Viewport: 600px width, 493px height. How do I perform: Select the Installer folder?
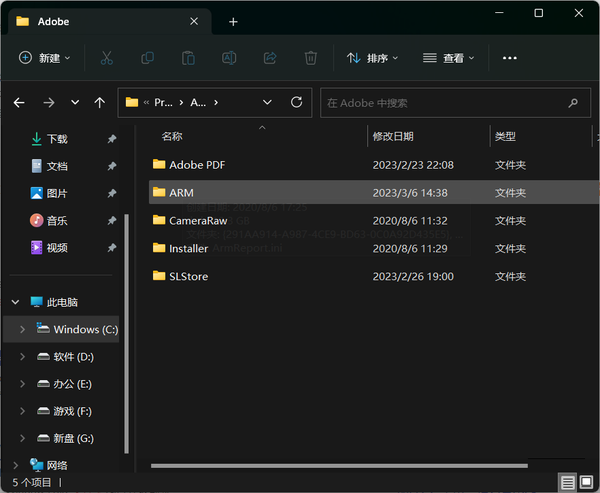tap(373, 249)
